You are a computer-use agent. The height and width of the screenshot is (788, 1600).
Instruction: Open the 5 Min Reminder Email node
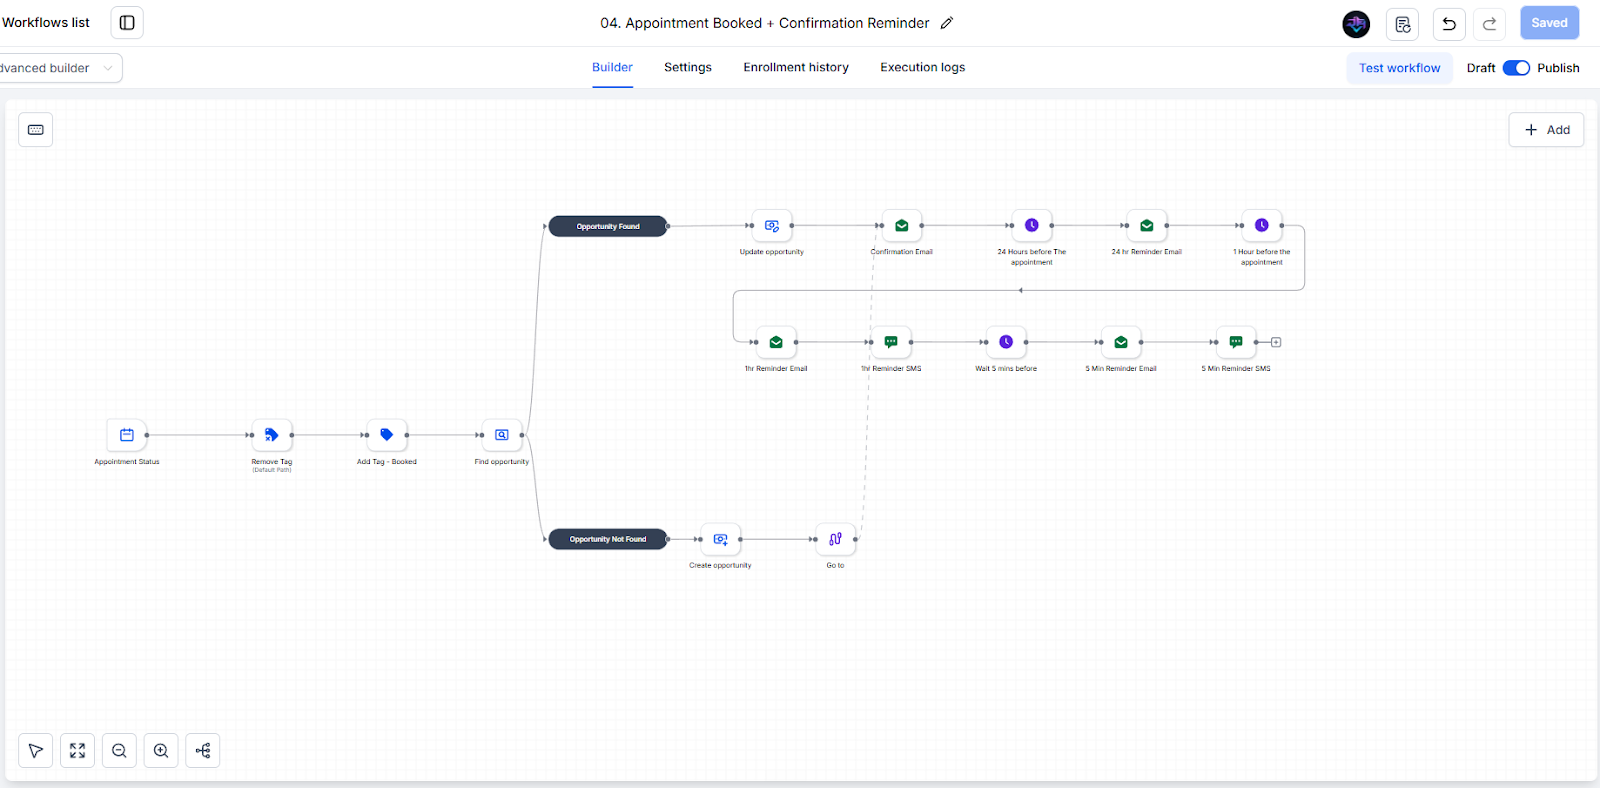click(1121, 342)
